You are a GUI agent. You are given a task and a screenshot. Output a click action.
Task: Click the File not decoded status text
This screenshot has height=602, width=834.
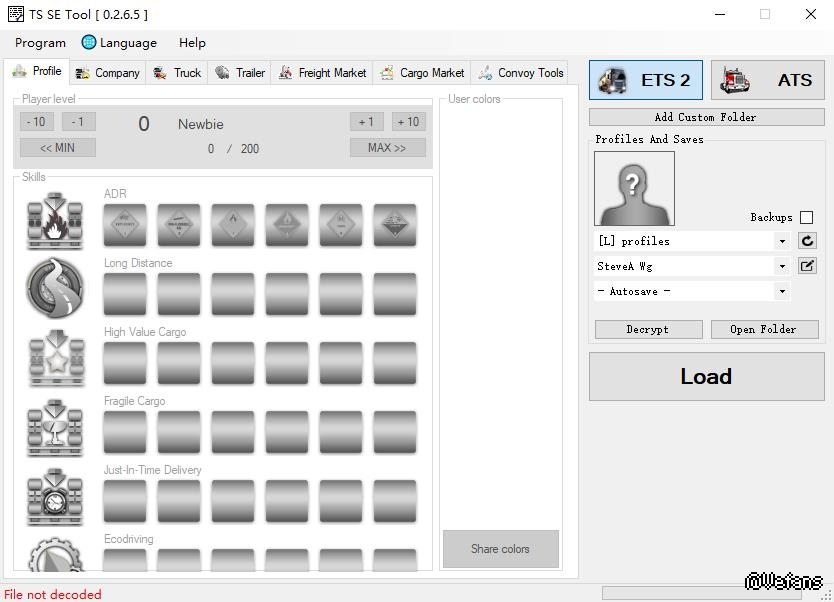[53, 594]
